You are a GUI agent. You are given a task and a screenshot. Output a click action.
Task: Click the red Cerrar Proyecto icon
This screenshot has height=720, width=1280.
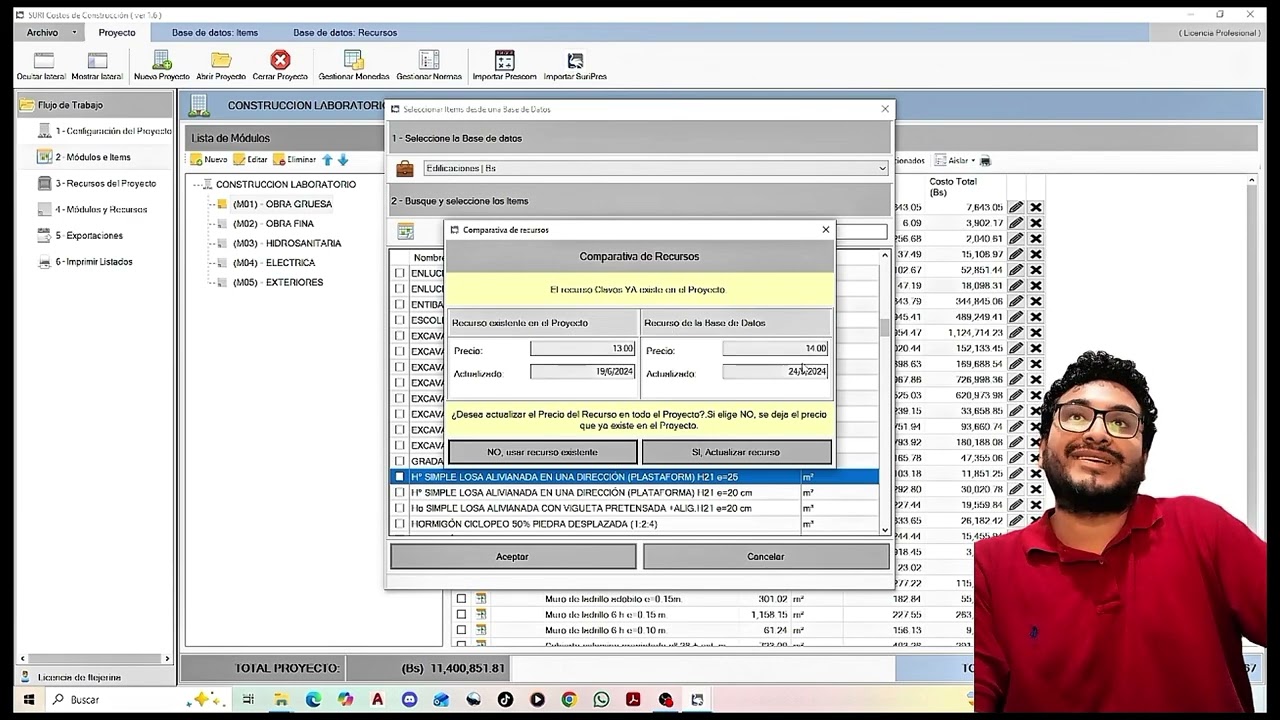(x=280, y=61)
